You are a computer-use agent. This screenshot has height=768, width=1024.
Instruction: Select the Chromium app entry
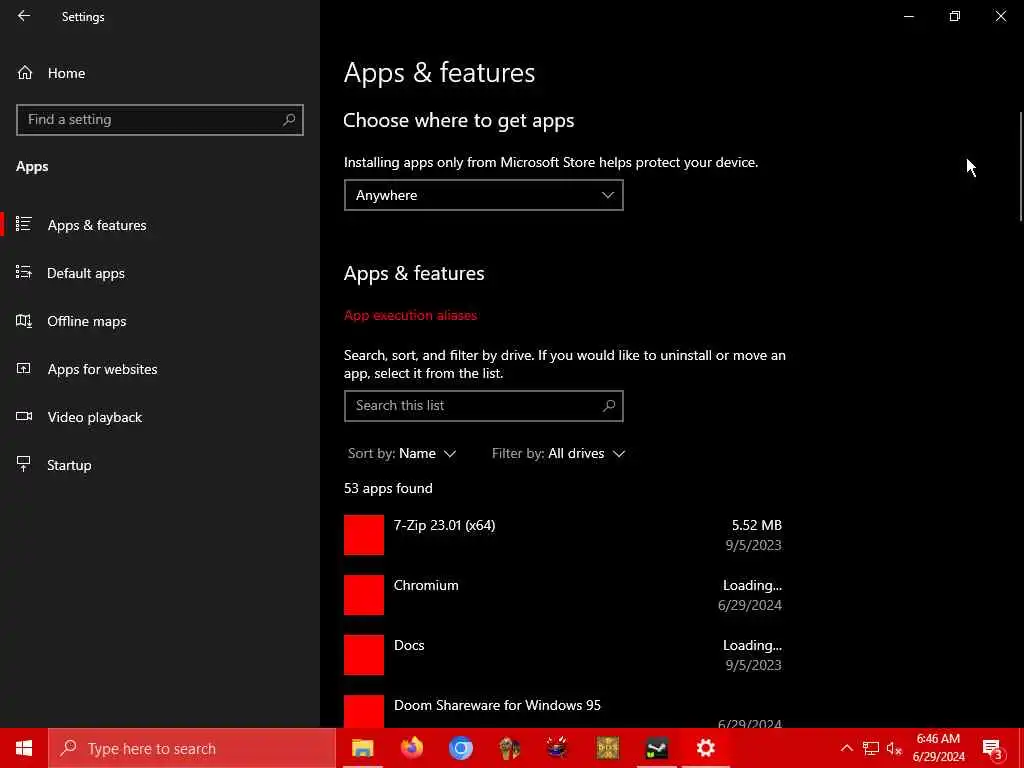[563, 595]
